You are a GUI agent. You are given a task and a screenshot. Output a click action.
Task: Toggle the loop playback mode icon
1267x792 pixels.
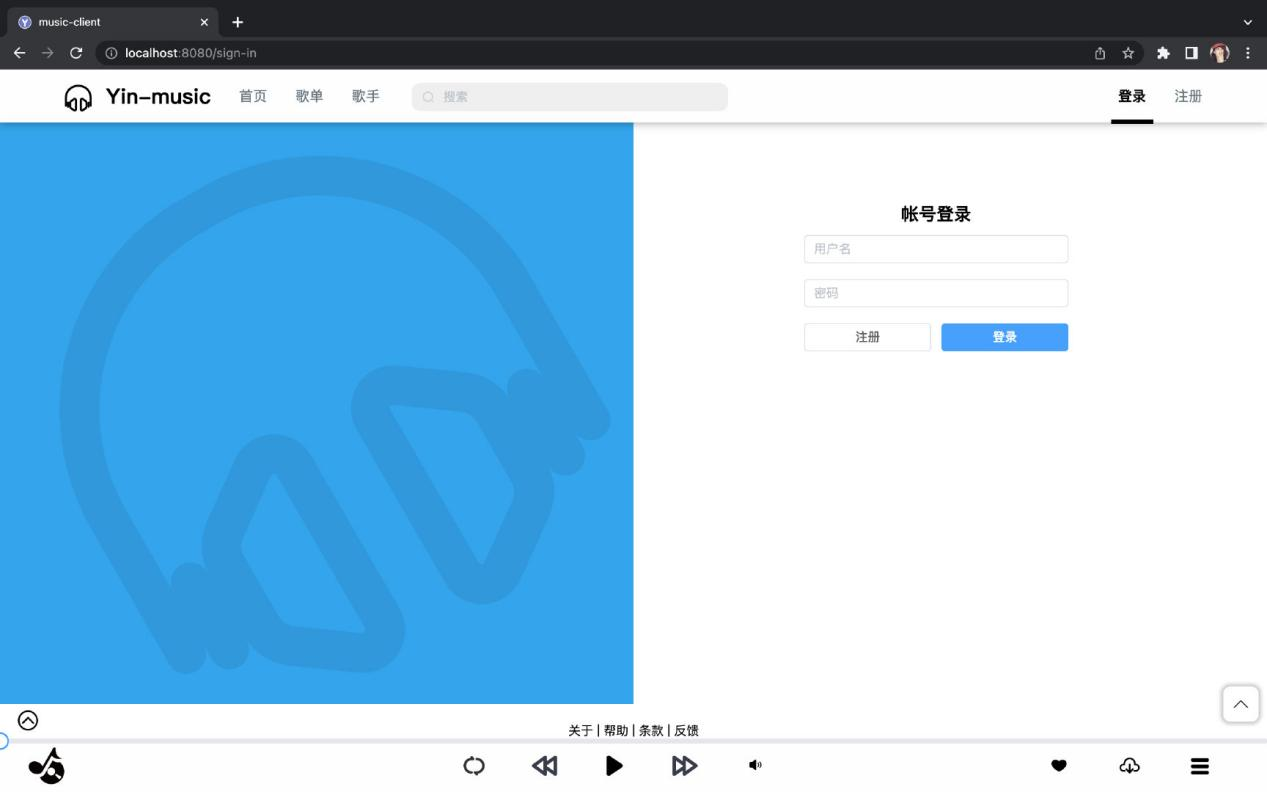click(474, 766)
